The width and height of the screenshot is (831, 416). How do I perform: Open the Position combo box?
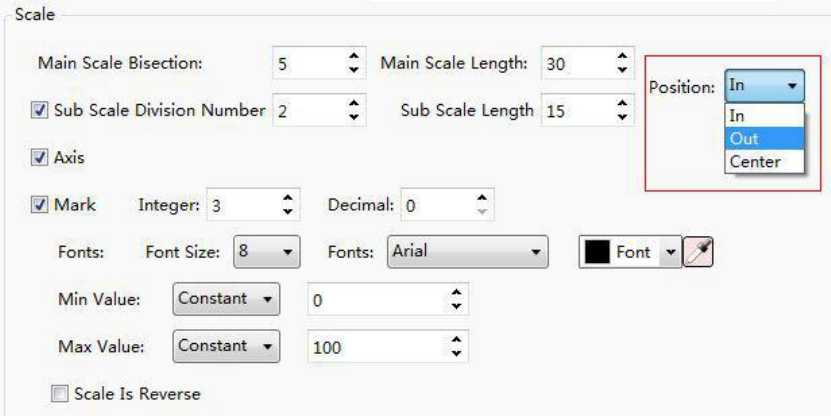764,87
